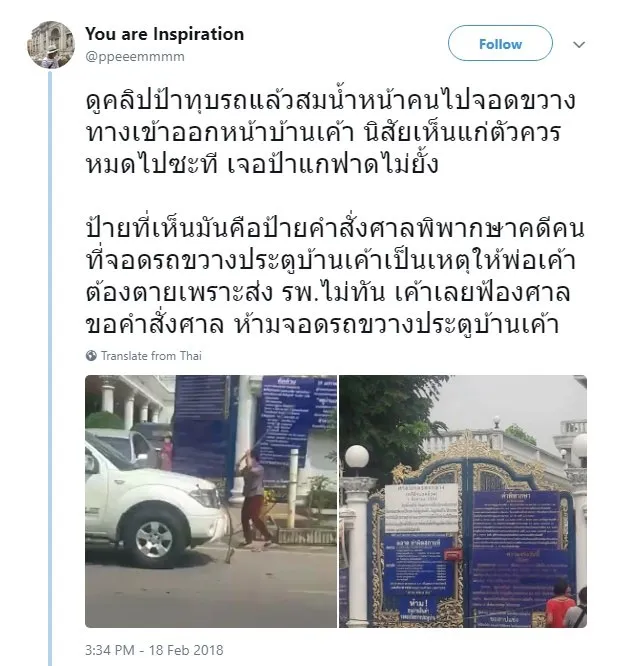This screenshot has height=666, width=620.
Task: Open the display name You are Inspiration
Action: coord(164,34)
